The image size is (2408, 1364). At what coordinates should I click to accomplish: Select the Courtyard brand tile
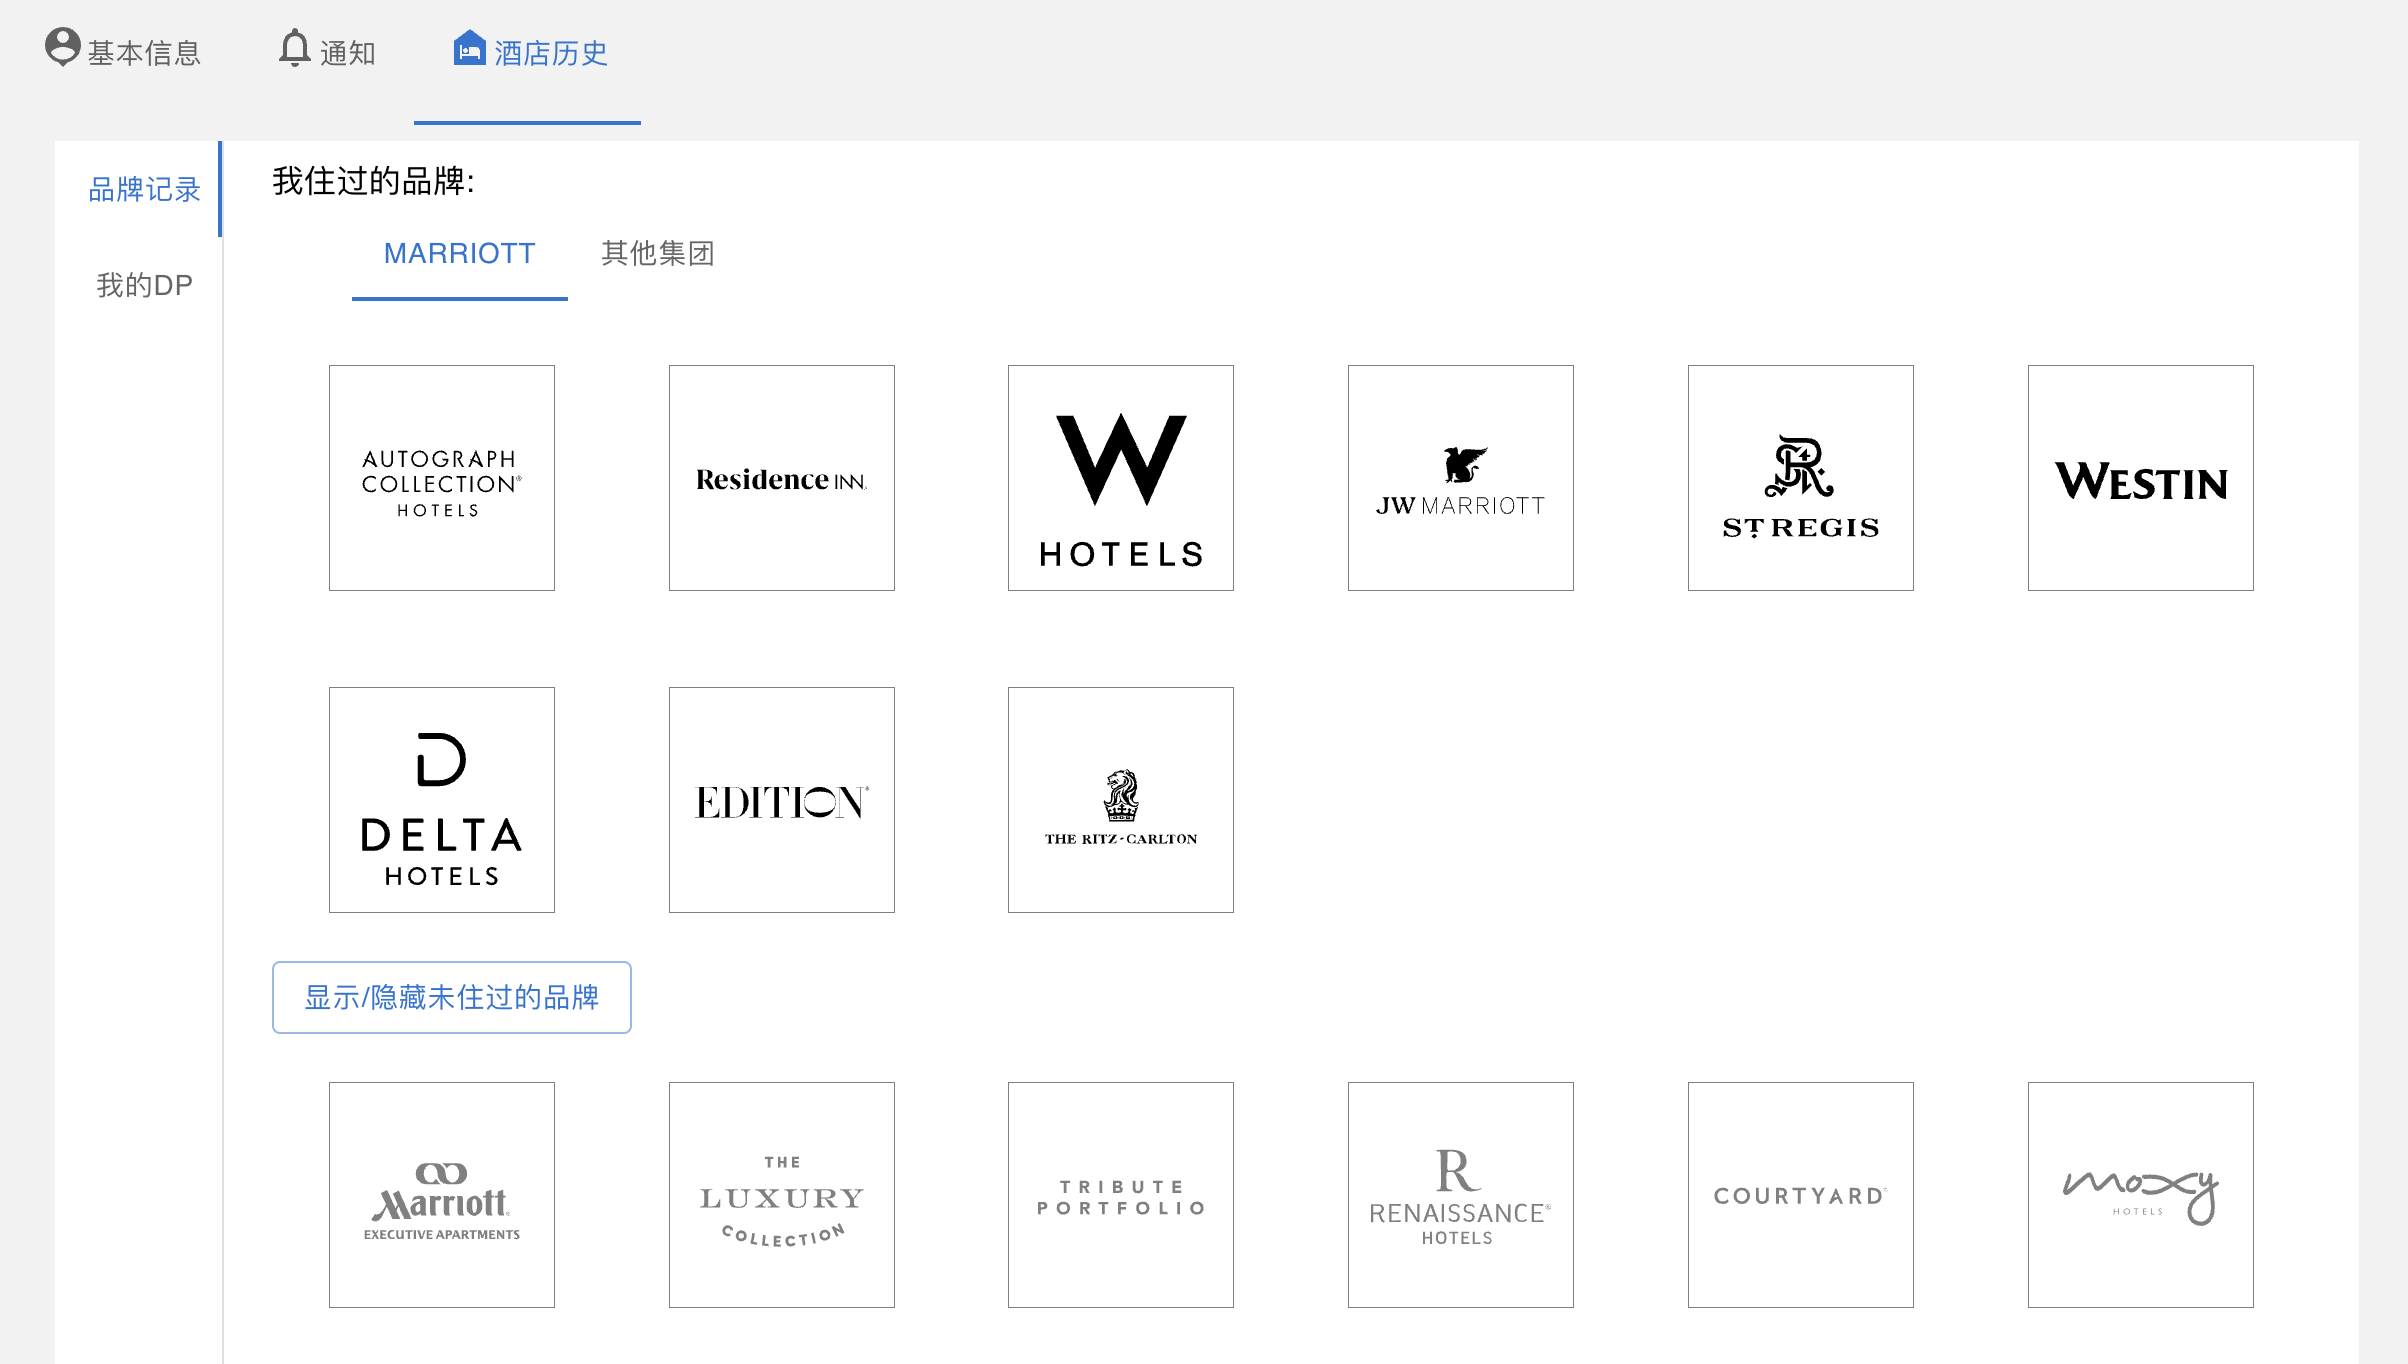[x=1801, y=1195]
